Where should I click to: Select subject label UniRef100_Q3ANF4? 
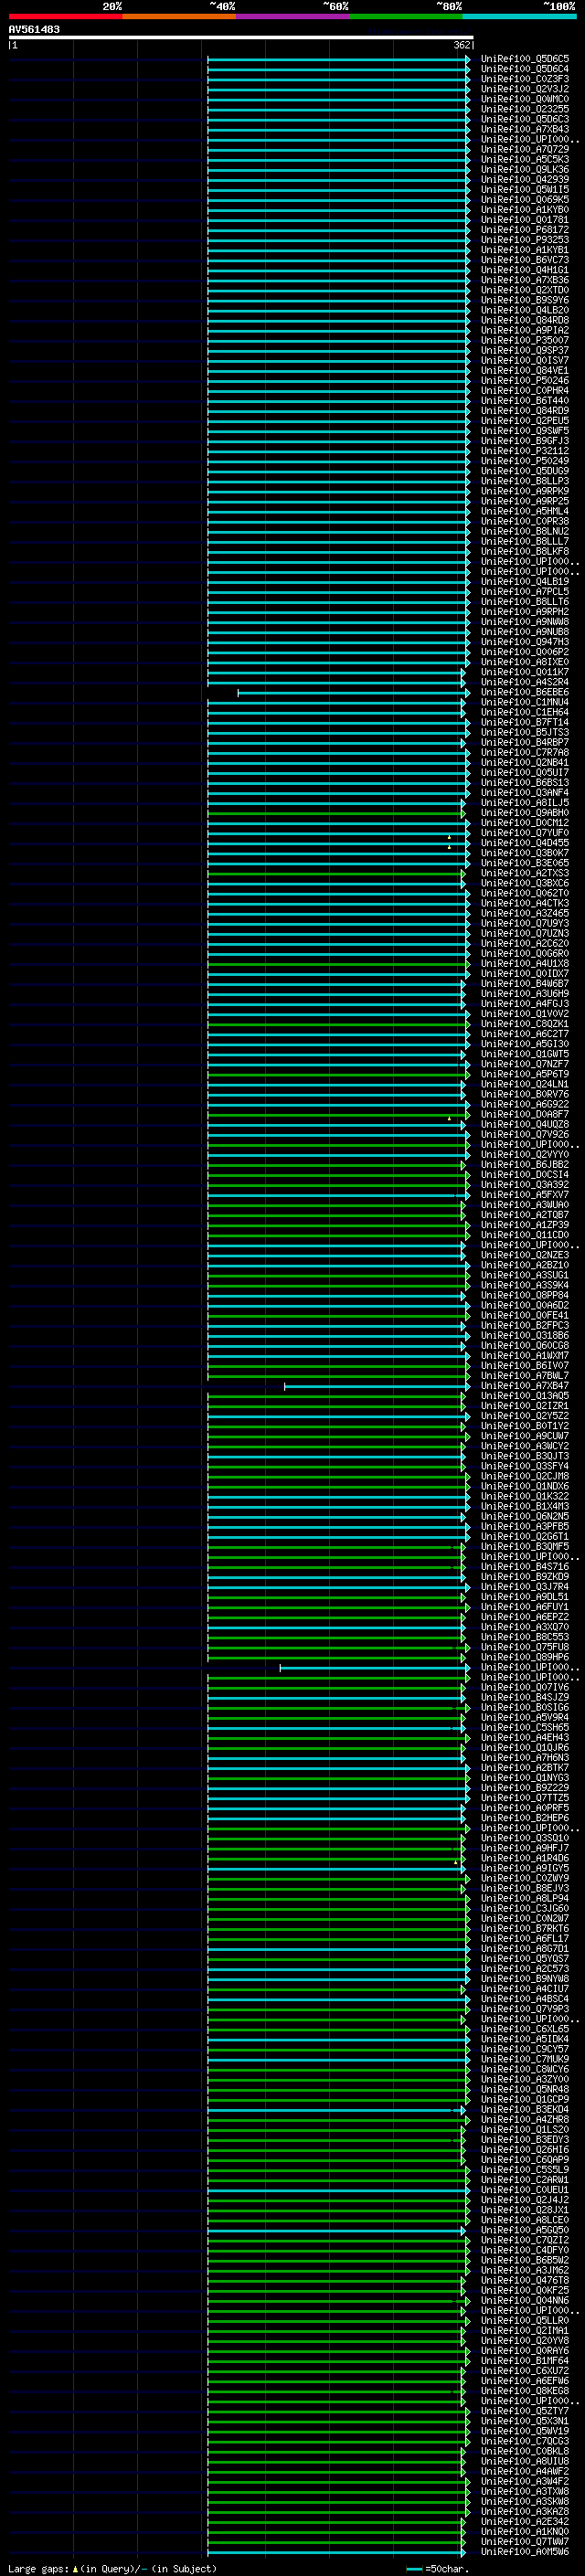tap(525, 792)
